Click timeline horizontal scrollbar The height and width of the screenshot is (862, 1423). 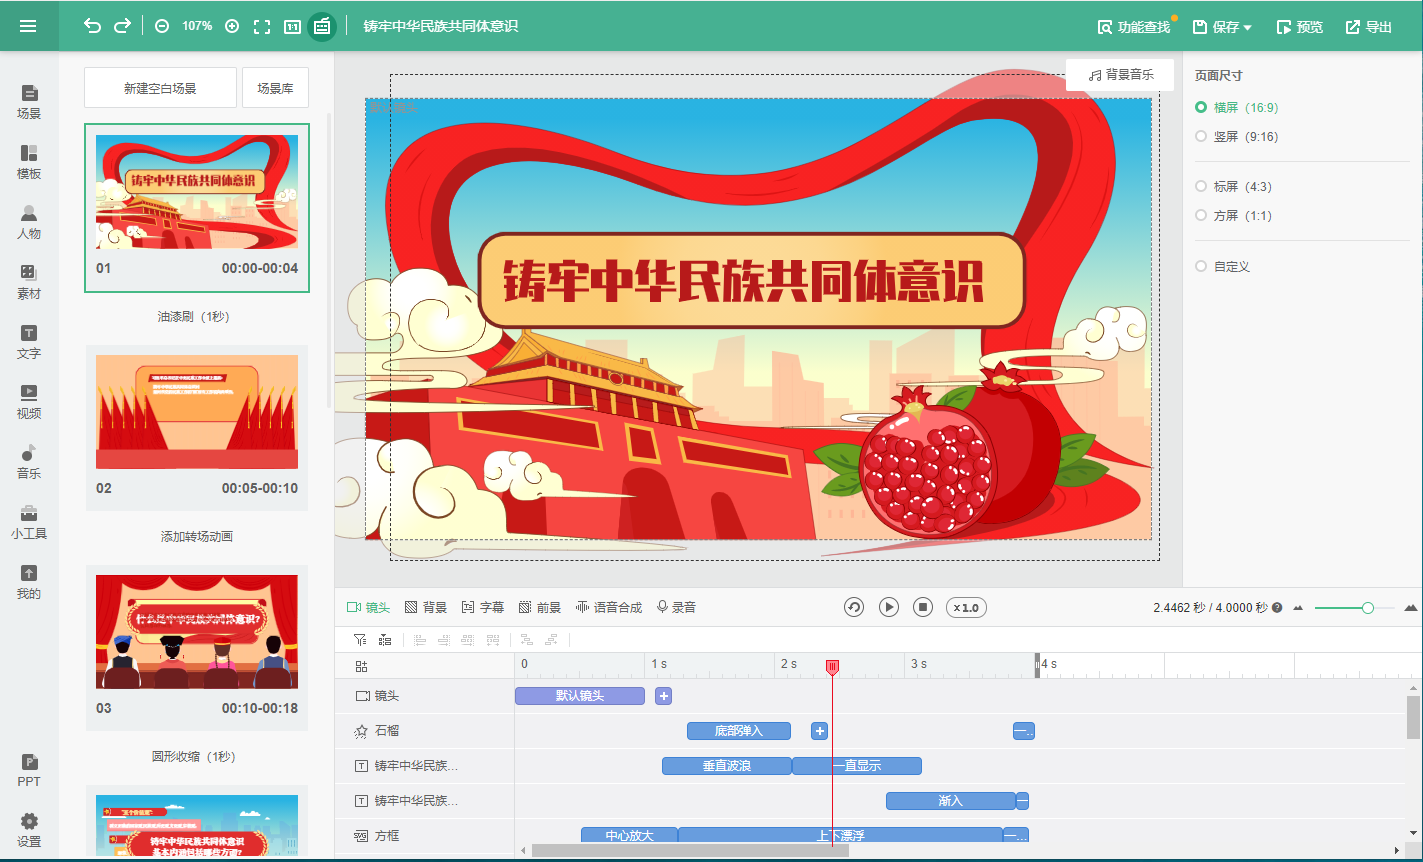[690, 850]
